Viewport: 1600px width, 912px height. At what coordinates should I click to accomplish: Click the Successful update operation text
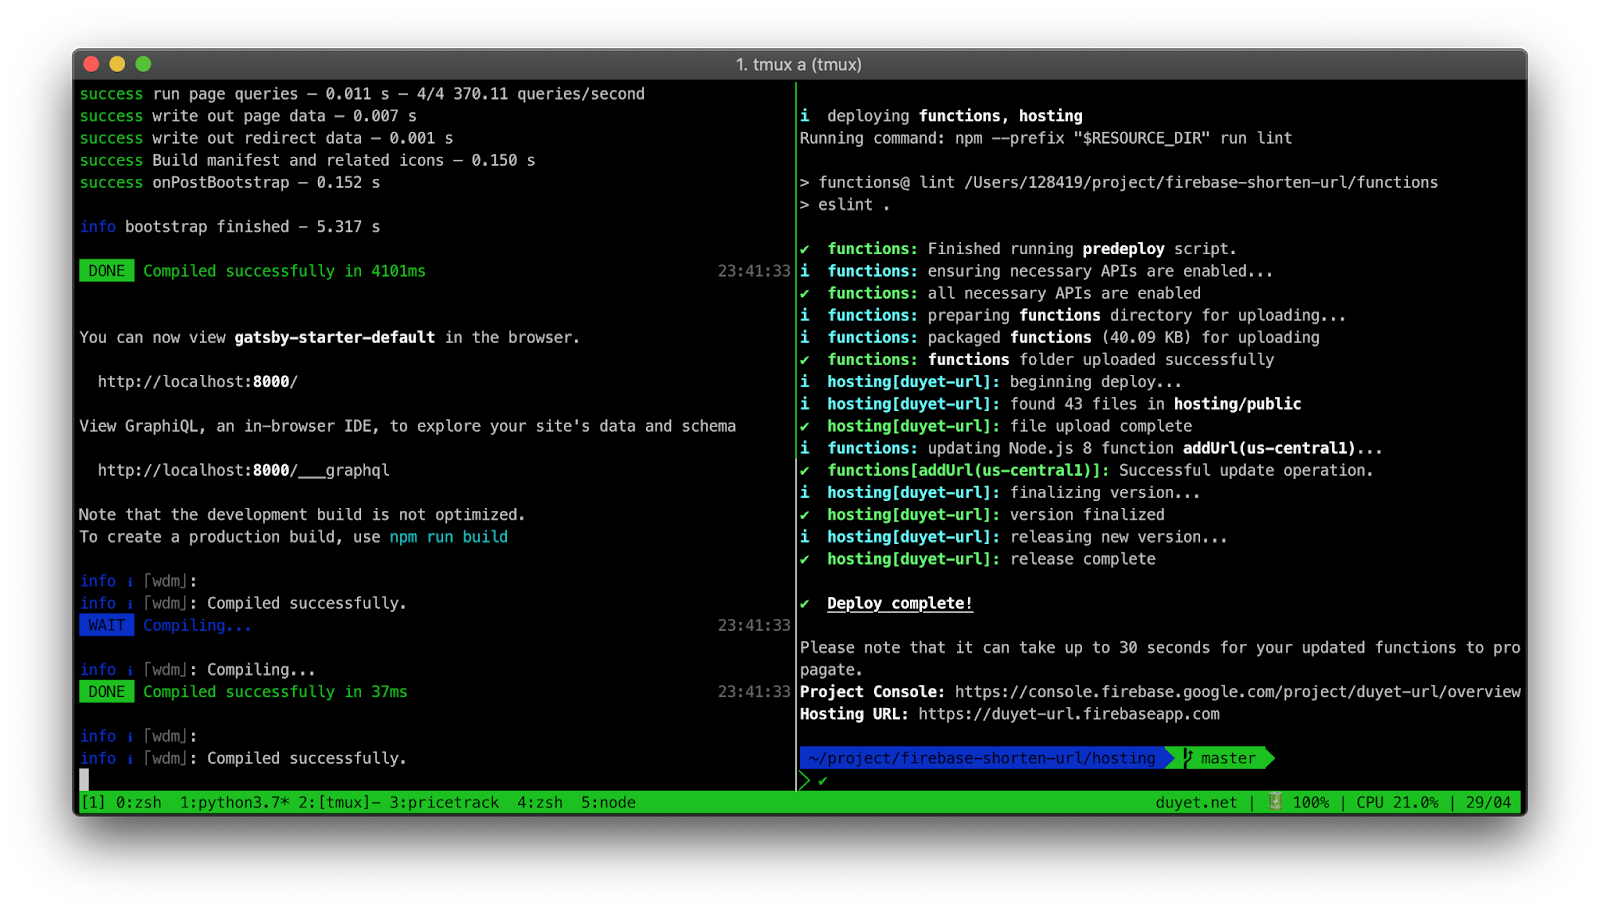[1246, 470]
